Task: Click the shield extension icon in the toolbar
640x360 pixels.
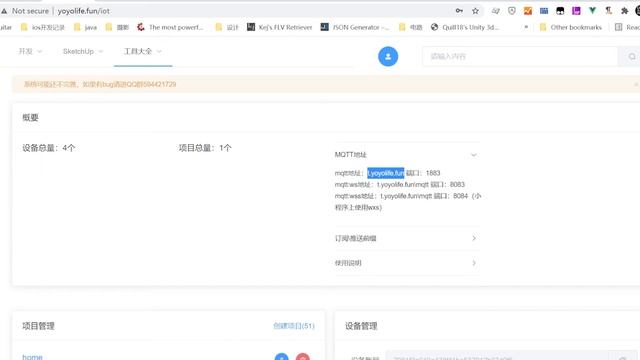Action: click(x=512, y=11)
